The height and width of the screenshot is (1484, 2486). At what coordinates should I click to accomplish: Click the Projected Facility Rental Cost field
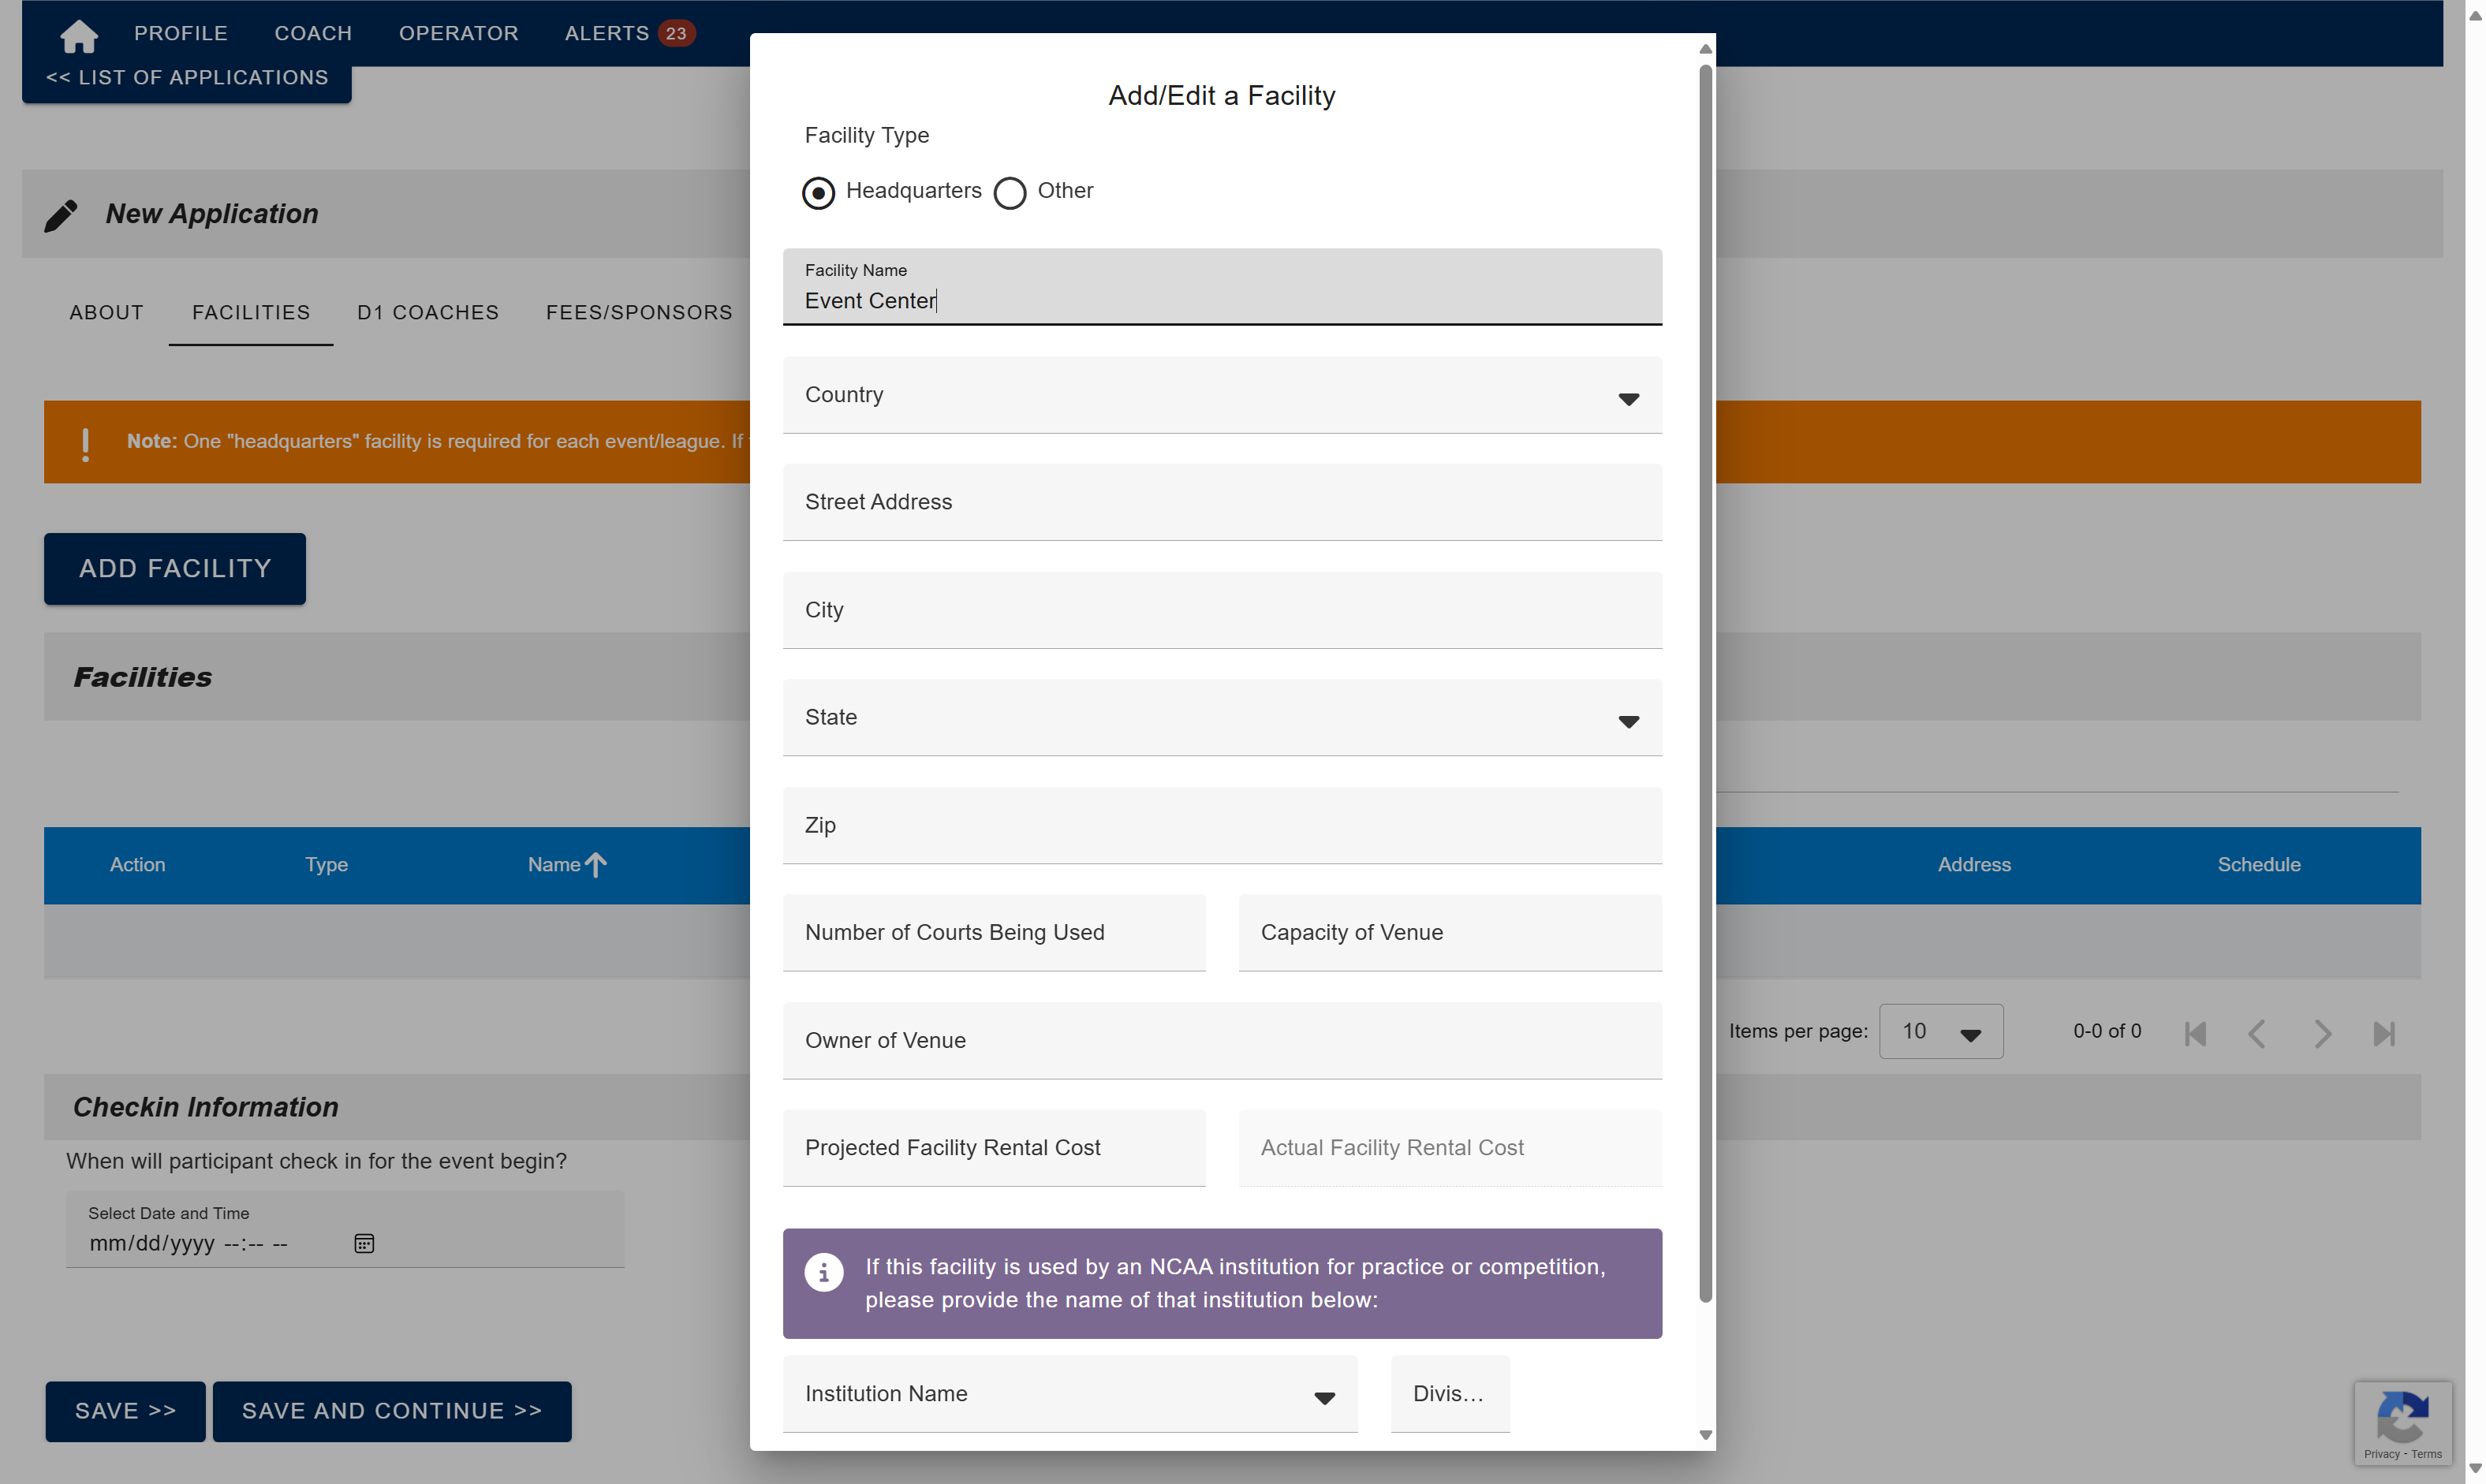pos(994,1148)
